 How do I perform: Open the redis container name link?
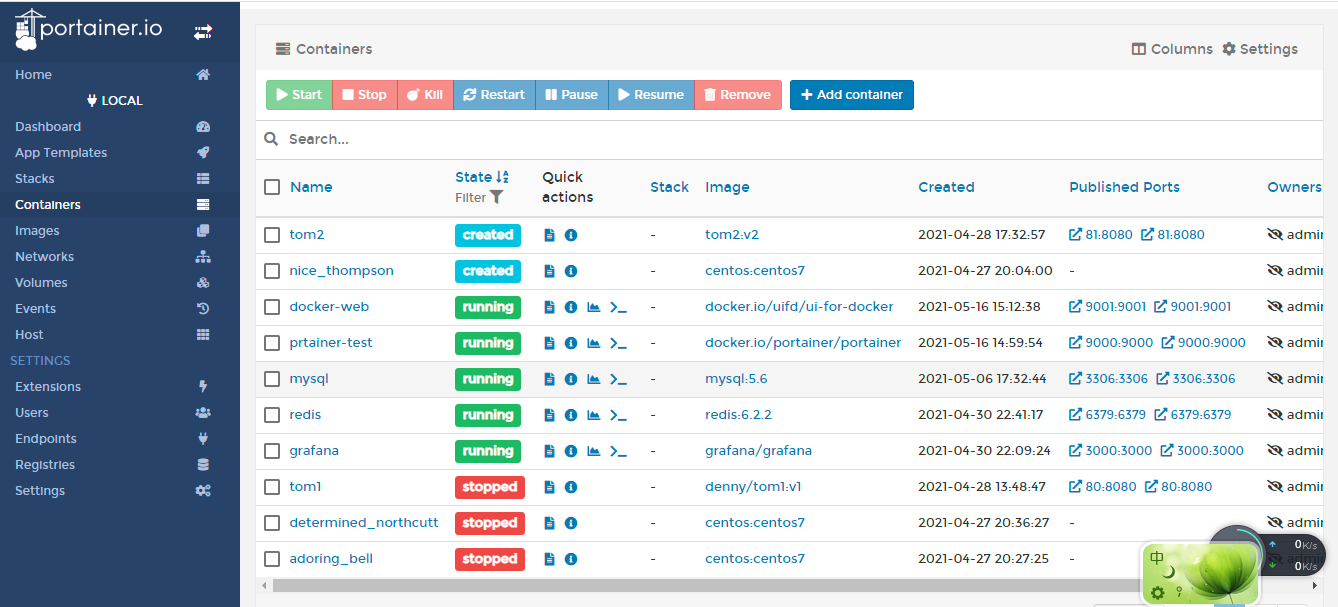click(x=305, y=415)
